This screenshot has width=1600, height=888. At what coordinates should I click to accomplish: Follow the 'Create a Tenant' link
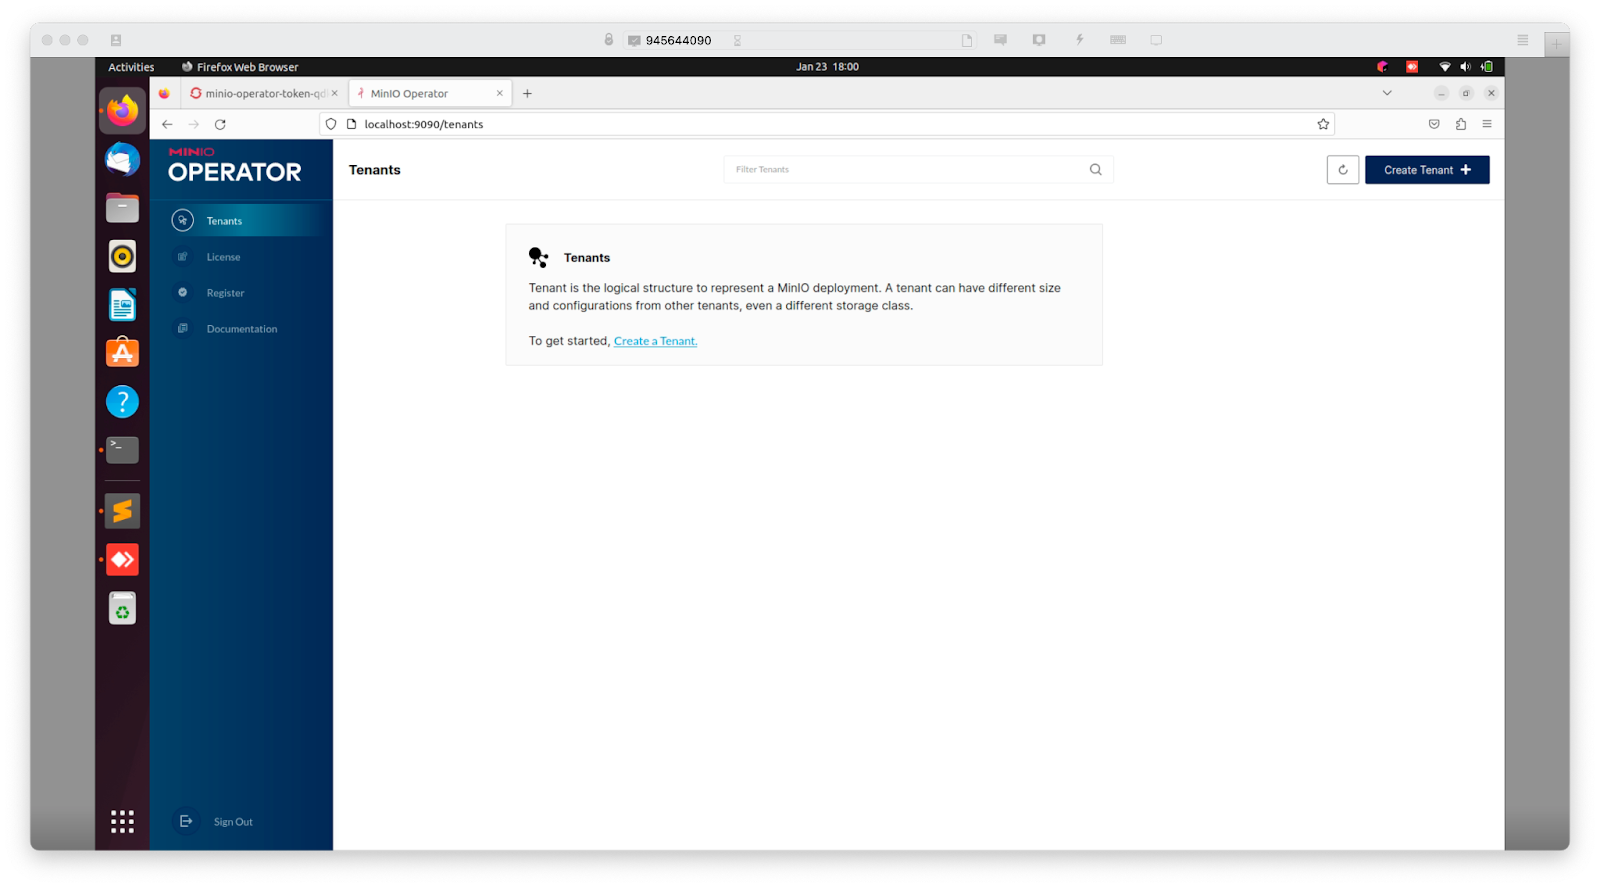655,341
